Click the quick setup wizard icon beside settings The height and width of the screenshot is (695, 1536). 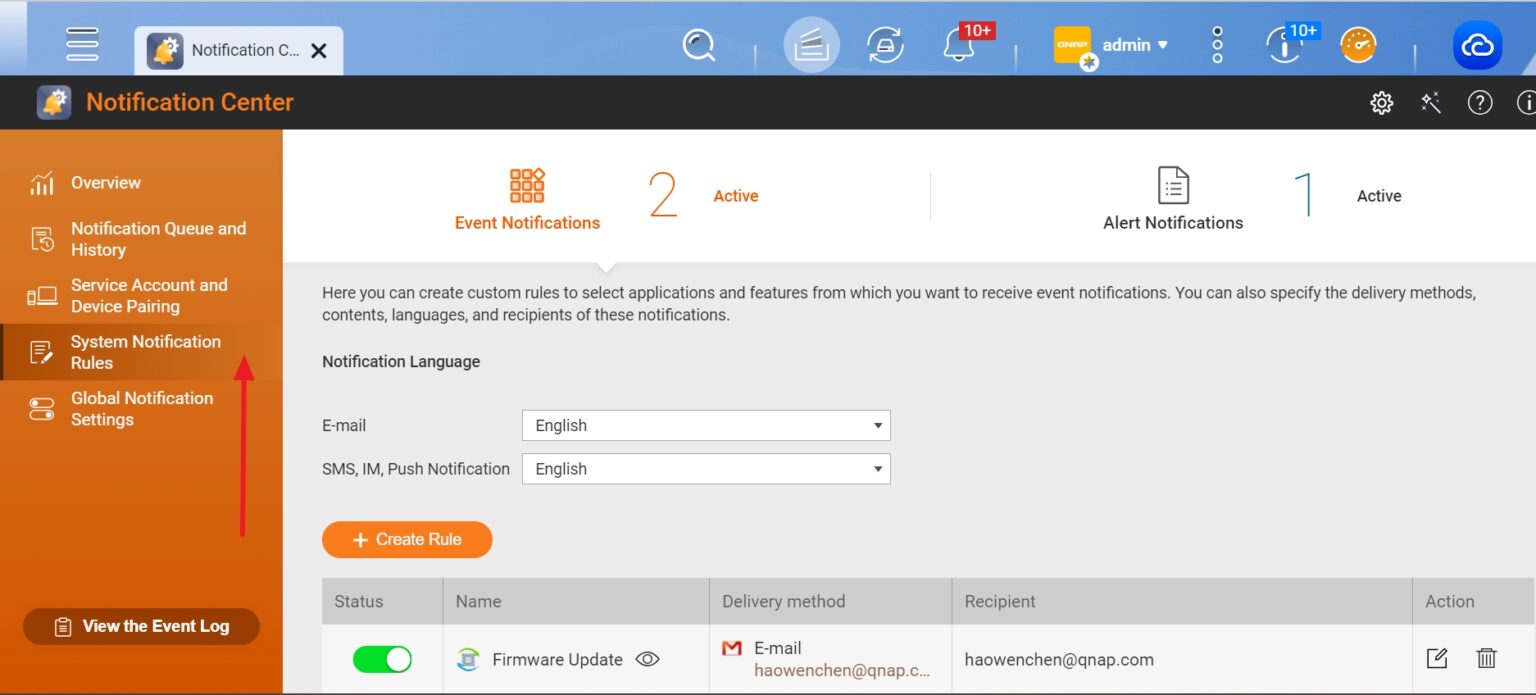point(1430,102)
